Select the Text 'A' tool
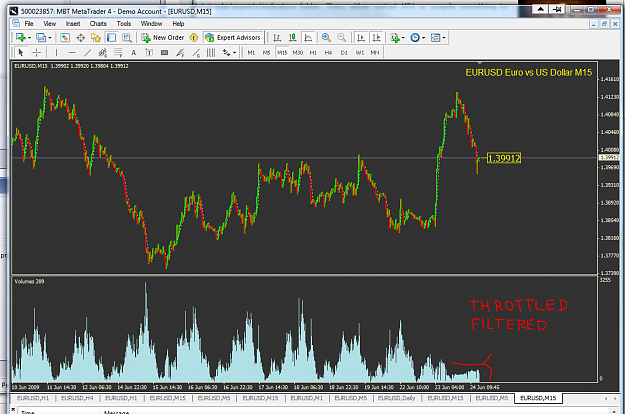The width and height of the screenshot is (625, 414). [134, 52]
